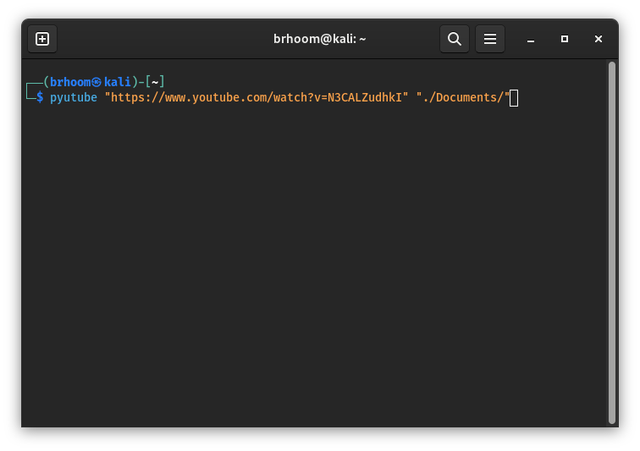The image size is (640, 451).
Task: Click the block cursor at the command end
Action: (514, 97)
